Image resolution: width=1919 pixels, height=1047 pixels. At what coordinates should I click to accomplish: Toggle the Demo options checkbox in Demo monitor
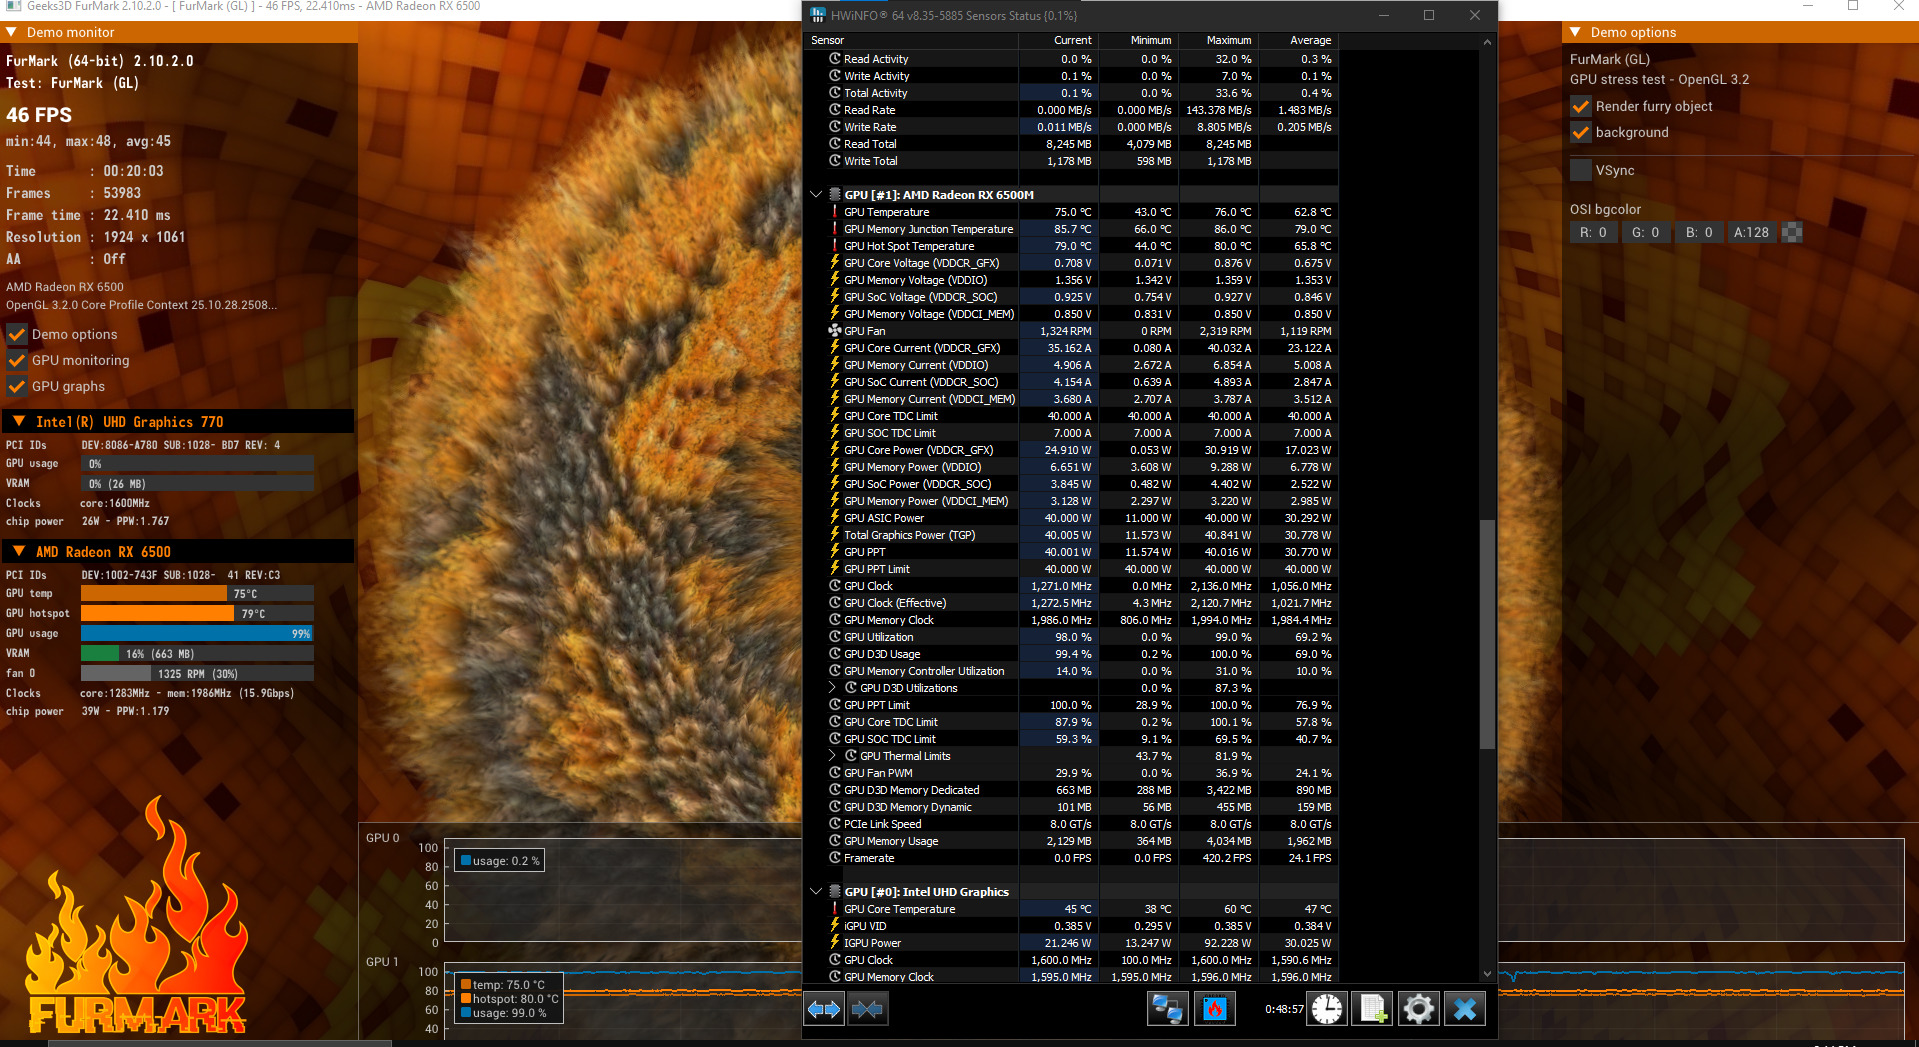(x=17, y=334)
